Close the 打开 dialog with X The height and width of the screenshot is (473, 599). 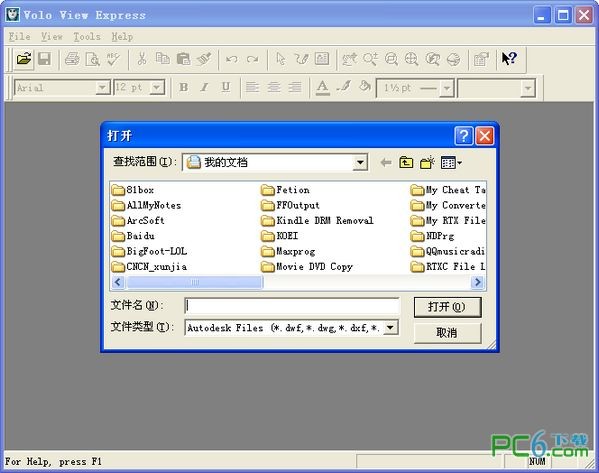(x=485, y=136)
